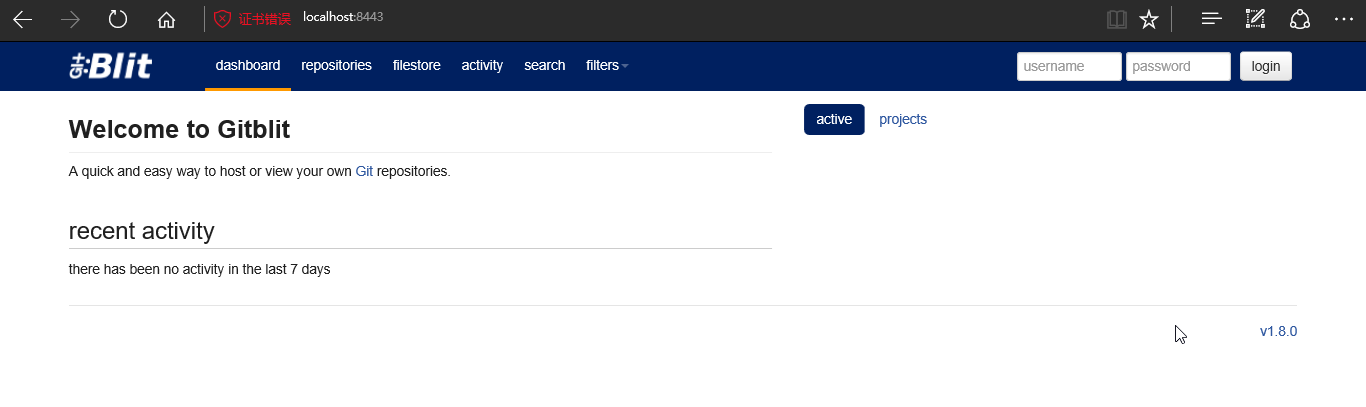Switch to the projects tab

pos(903,119)
